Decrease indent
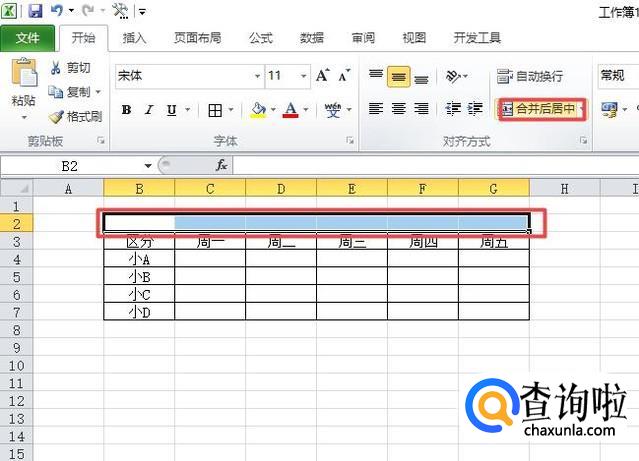The width and height of the screenshot is (639, 461). point(453,108)
